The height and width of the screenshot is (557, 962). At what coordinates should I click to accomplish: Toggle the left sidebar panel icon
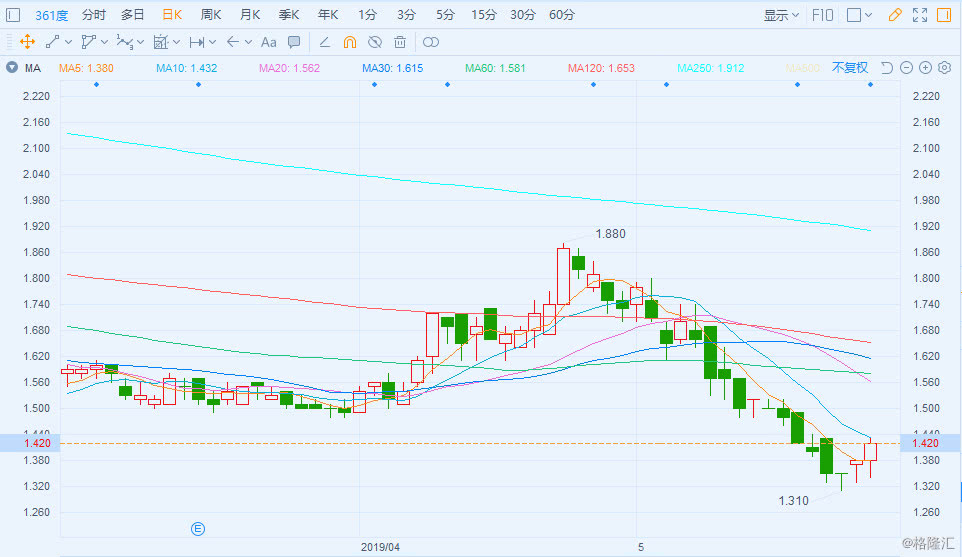(13, 15)
